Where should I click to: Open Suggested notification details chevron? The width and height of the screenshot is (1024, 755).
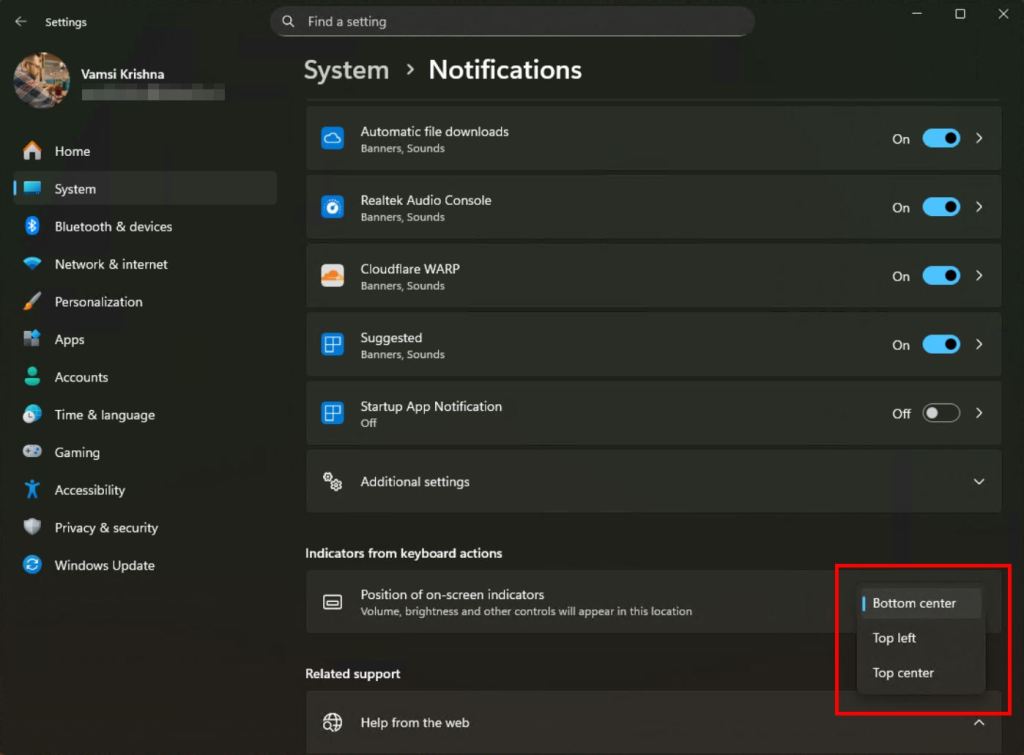(x=979, y=344)
